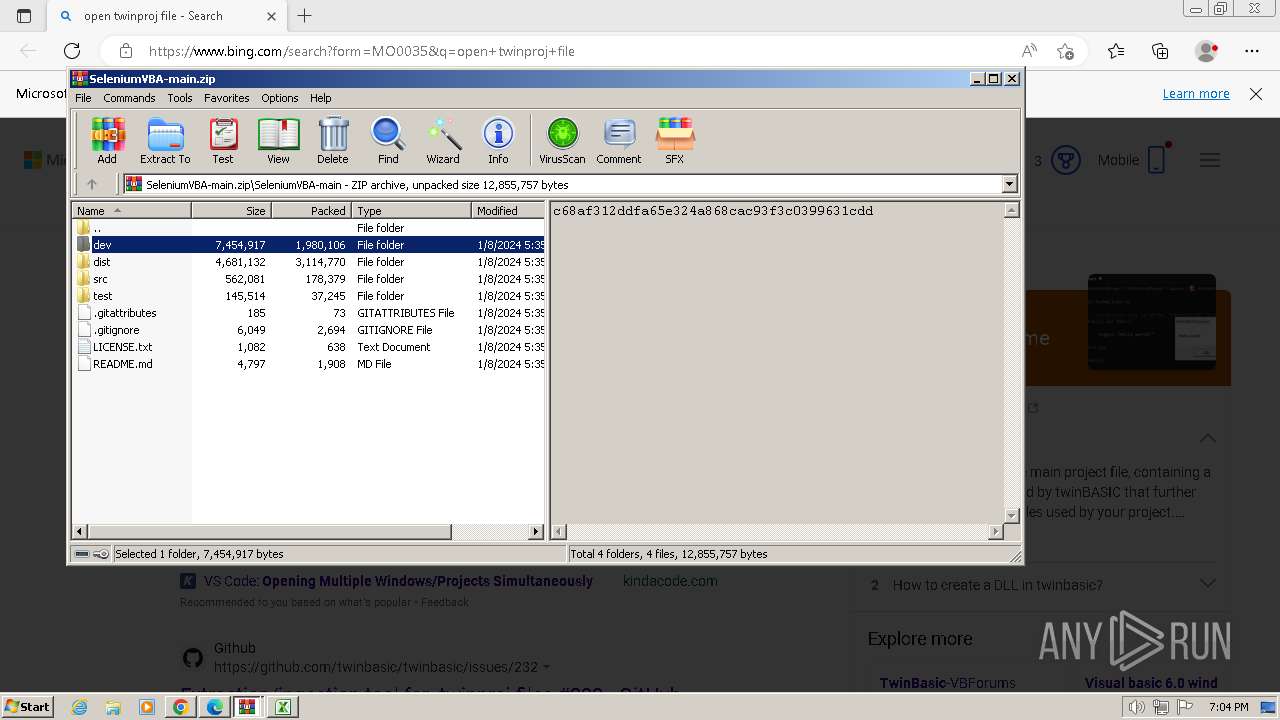Click the 'Total 4 folders' status text
1280x720 pixels.
click(669, 554)
